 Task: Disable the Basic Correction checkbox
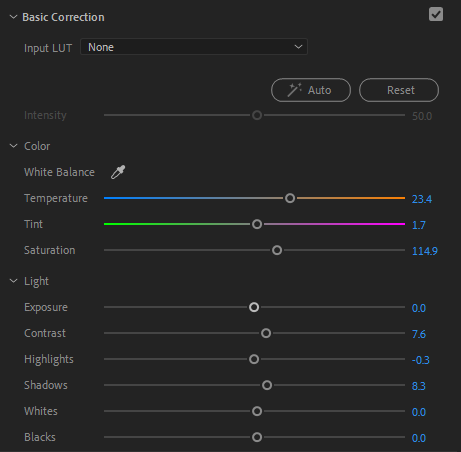coord(436,14)
